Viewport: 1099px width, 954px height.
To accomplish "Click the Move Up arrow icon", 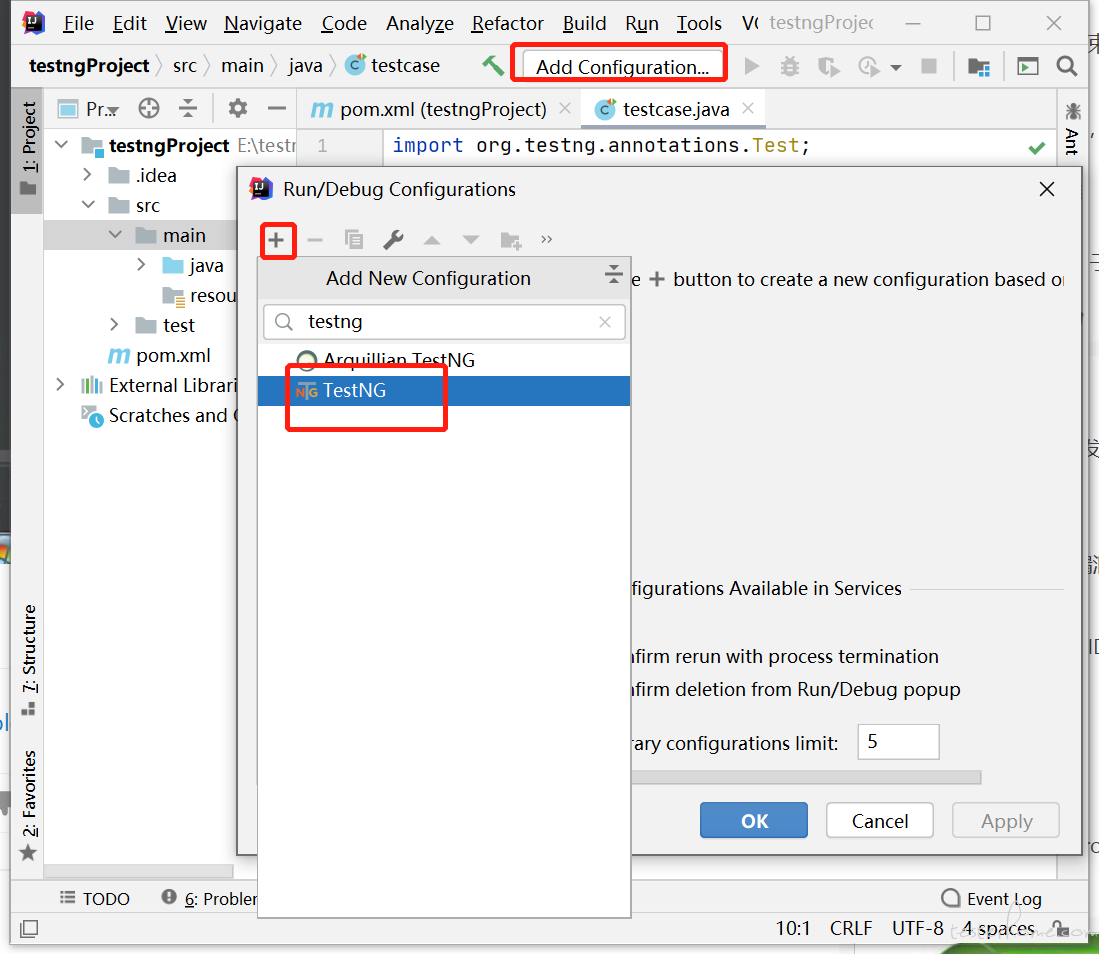I will coord(432,240).
